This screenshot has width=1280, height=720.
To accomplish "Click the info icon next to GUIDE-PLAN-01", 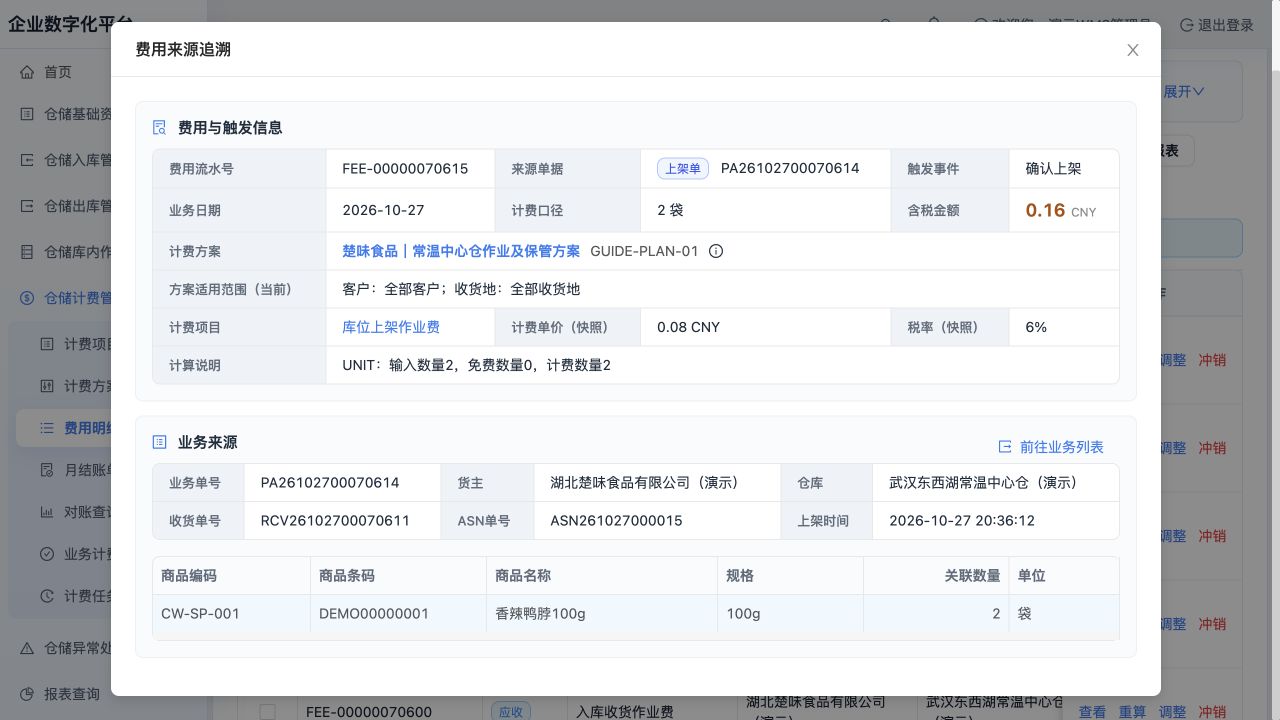I will pyautogui.click(x=716, y=251).
